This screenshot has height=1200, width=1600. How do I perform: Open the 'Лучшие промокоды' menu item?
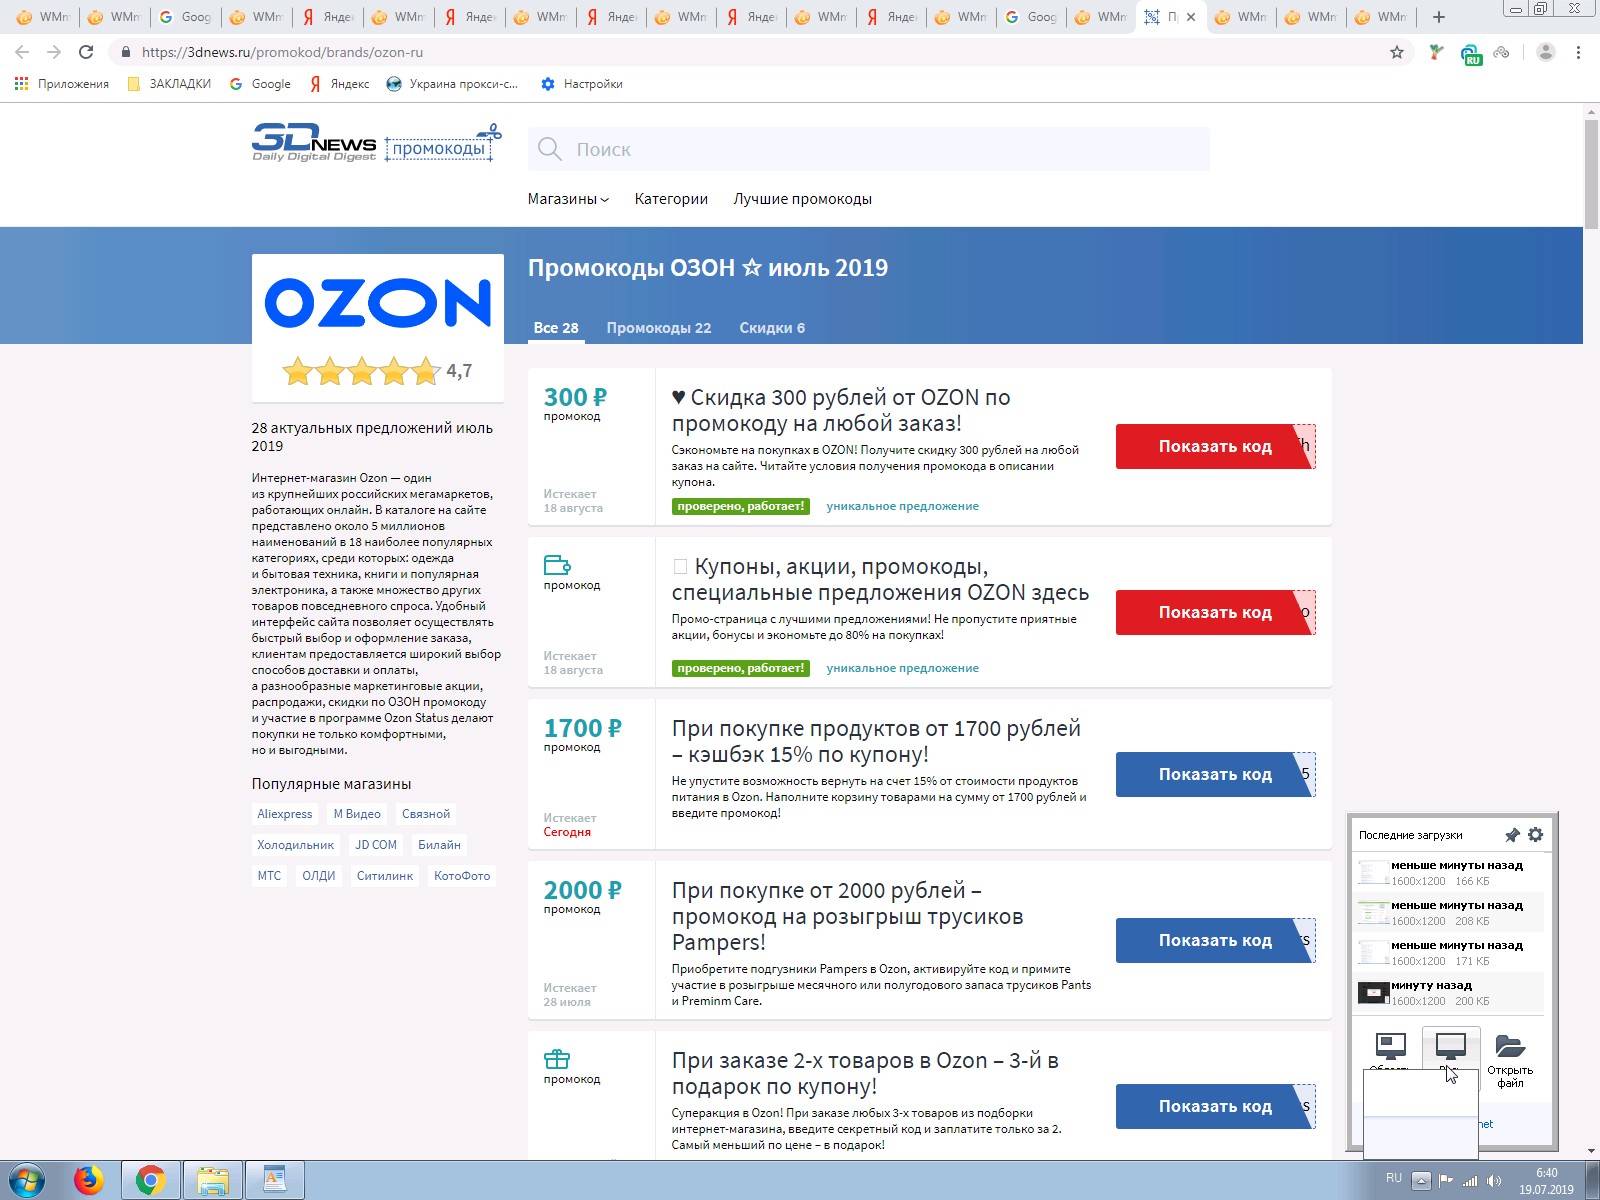coord(802,199)
